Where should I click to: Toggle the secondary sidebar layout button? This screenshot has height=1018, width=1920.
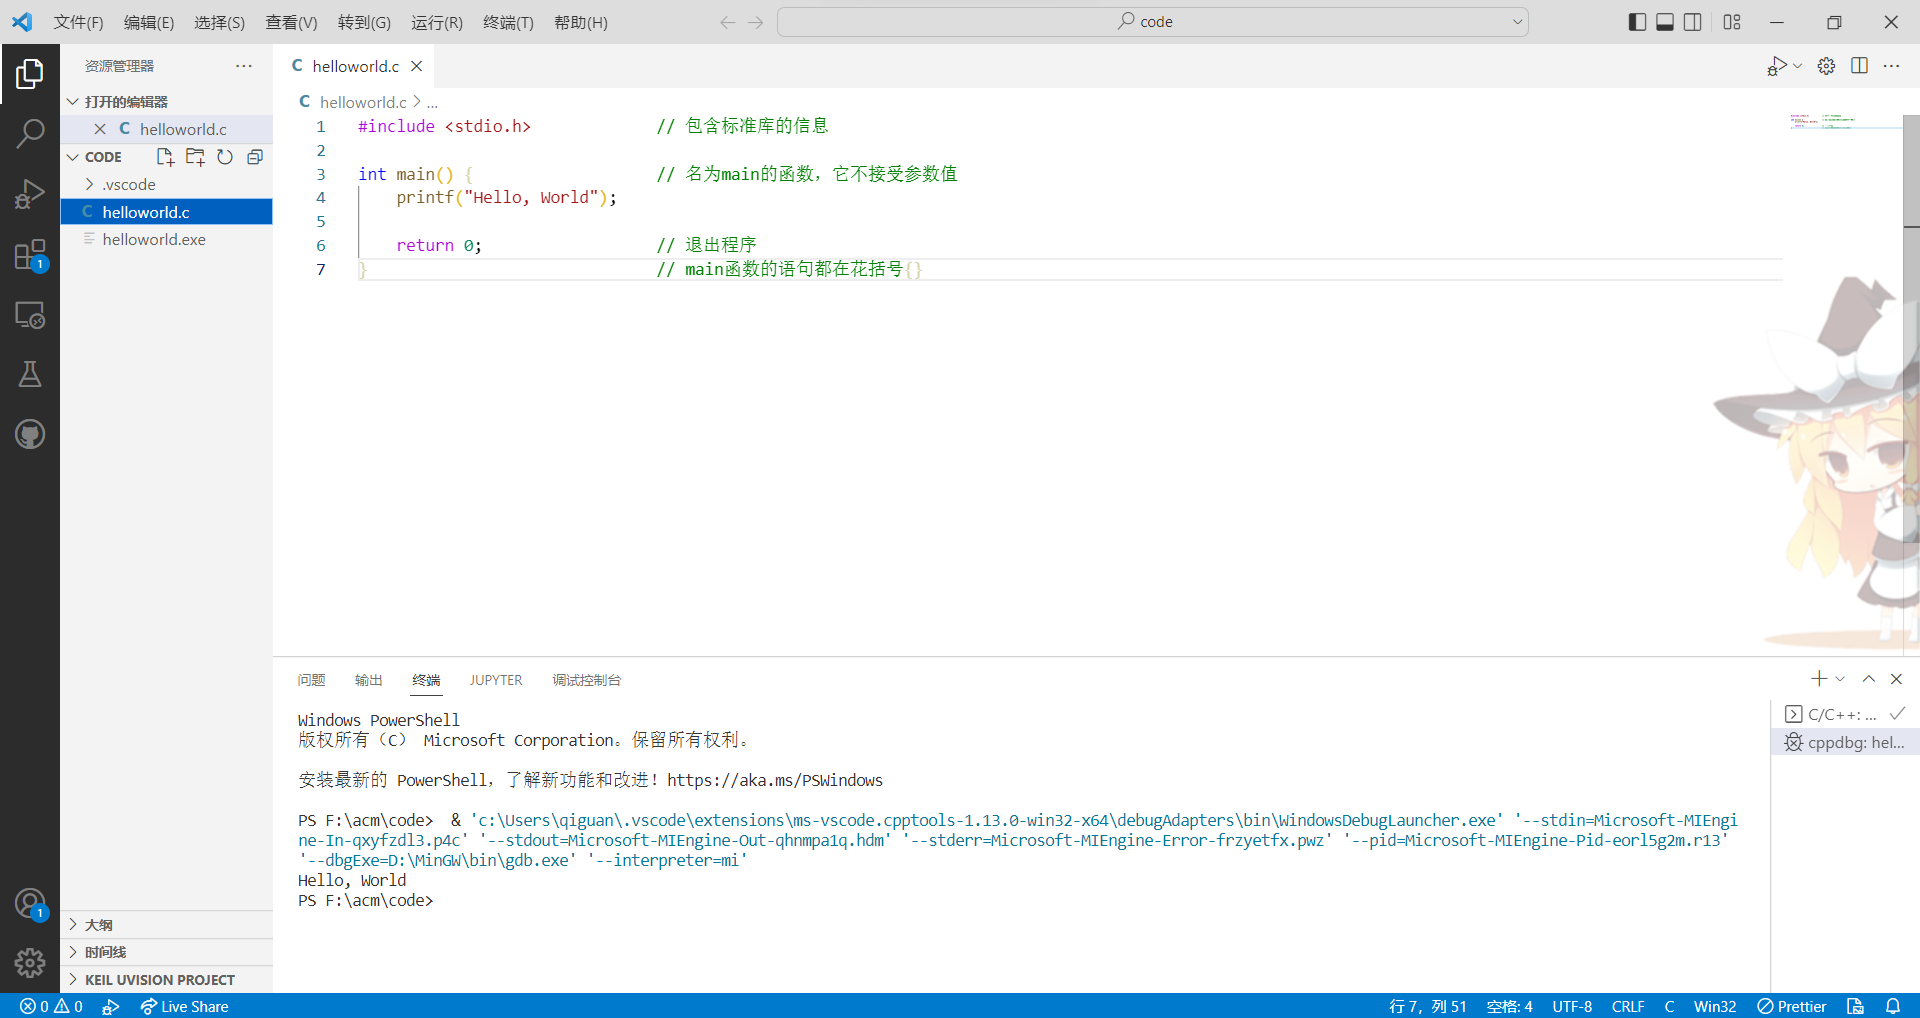tap(1692, 22)
